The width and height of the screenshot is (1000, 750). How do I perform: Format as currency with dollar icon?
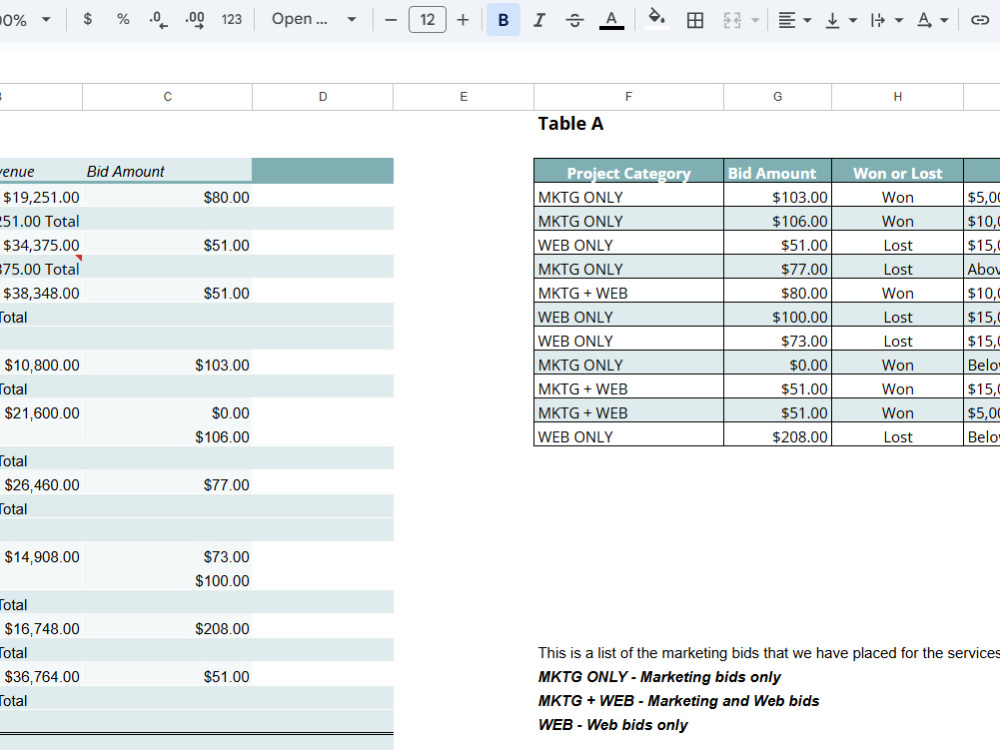(87, 19)
